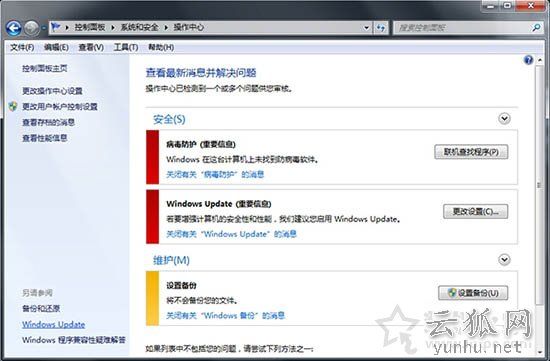The width and height of the screenshot is (550, 361).
Task: Maximize the Action Center window
Action: 508,6
